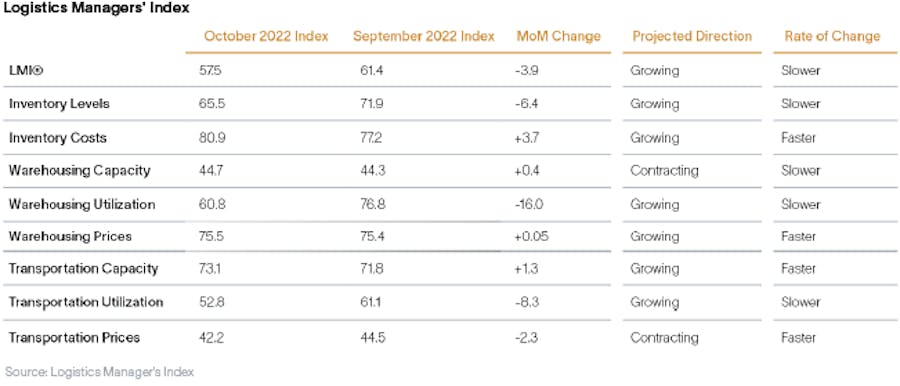
Task: Select the MoM Change column header
Action: click(558, 36)
